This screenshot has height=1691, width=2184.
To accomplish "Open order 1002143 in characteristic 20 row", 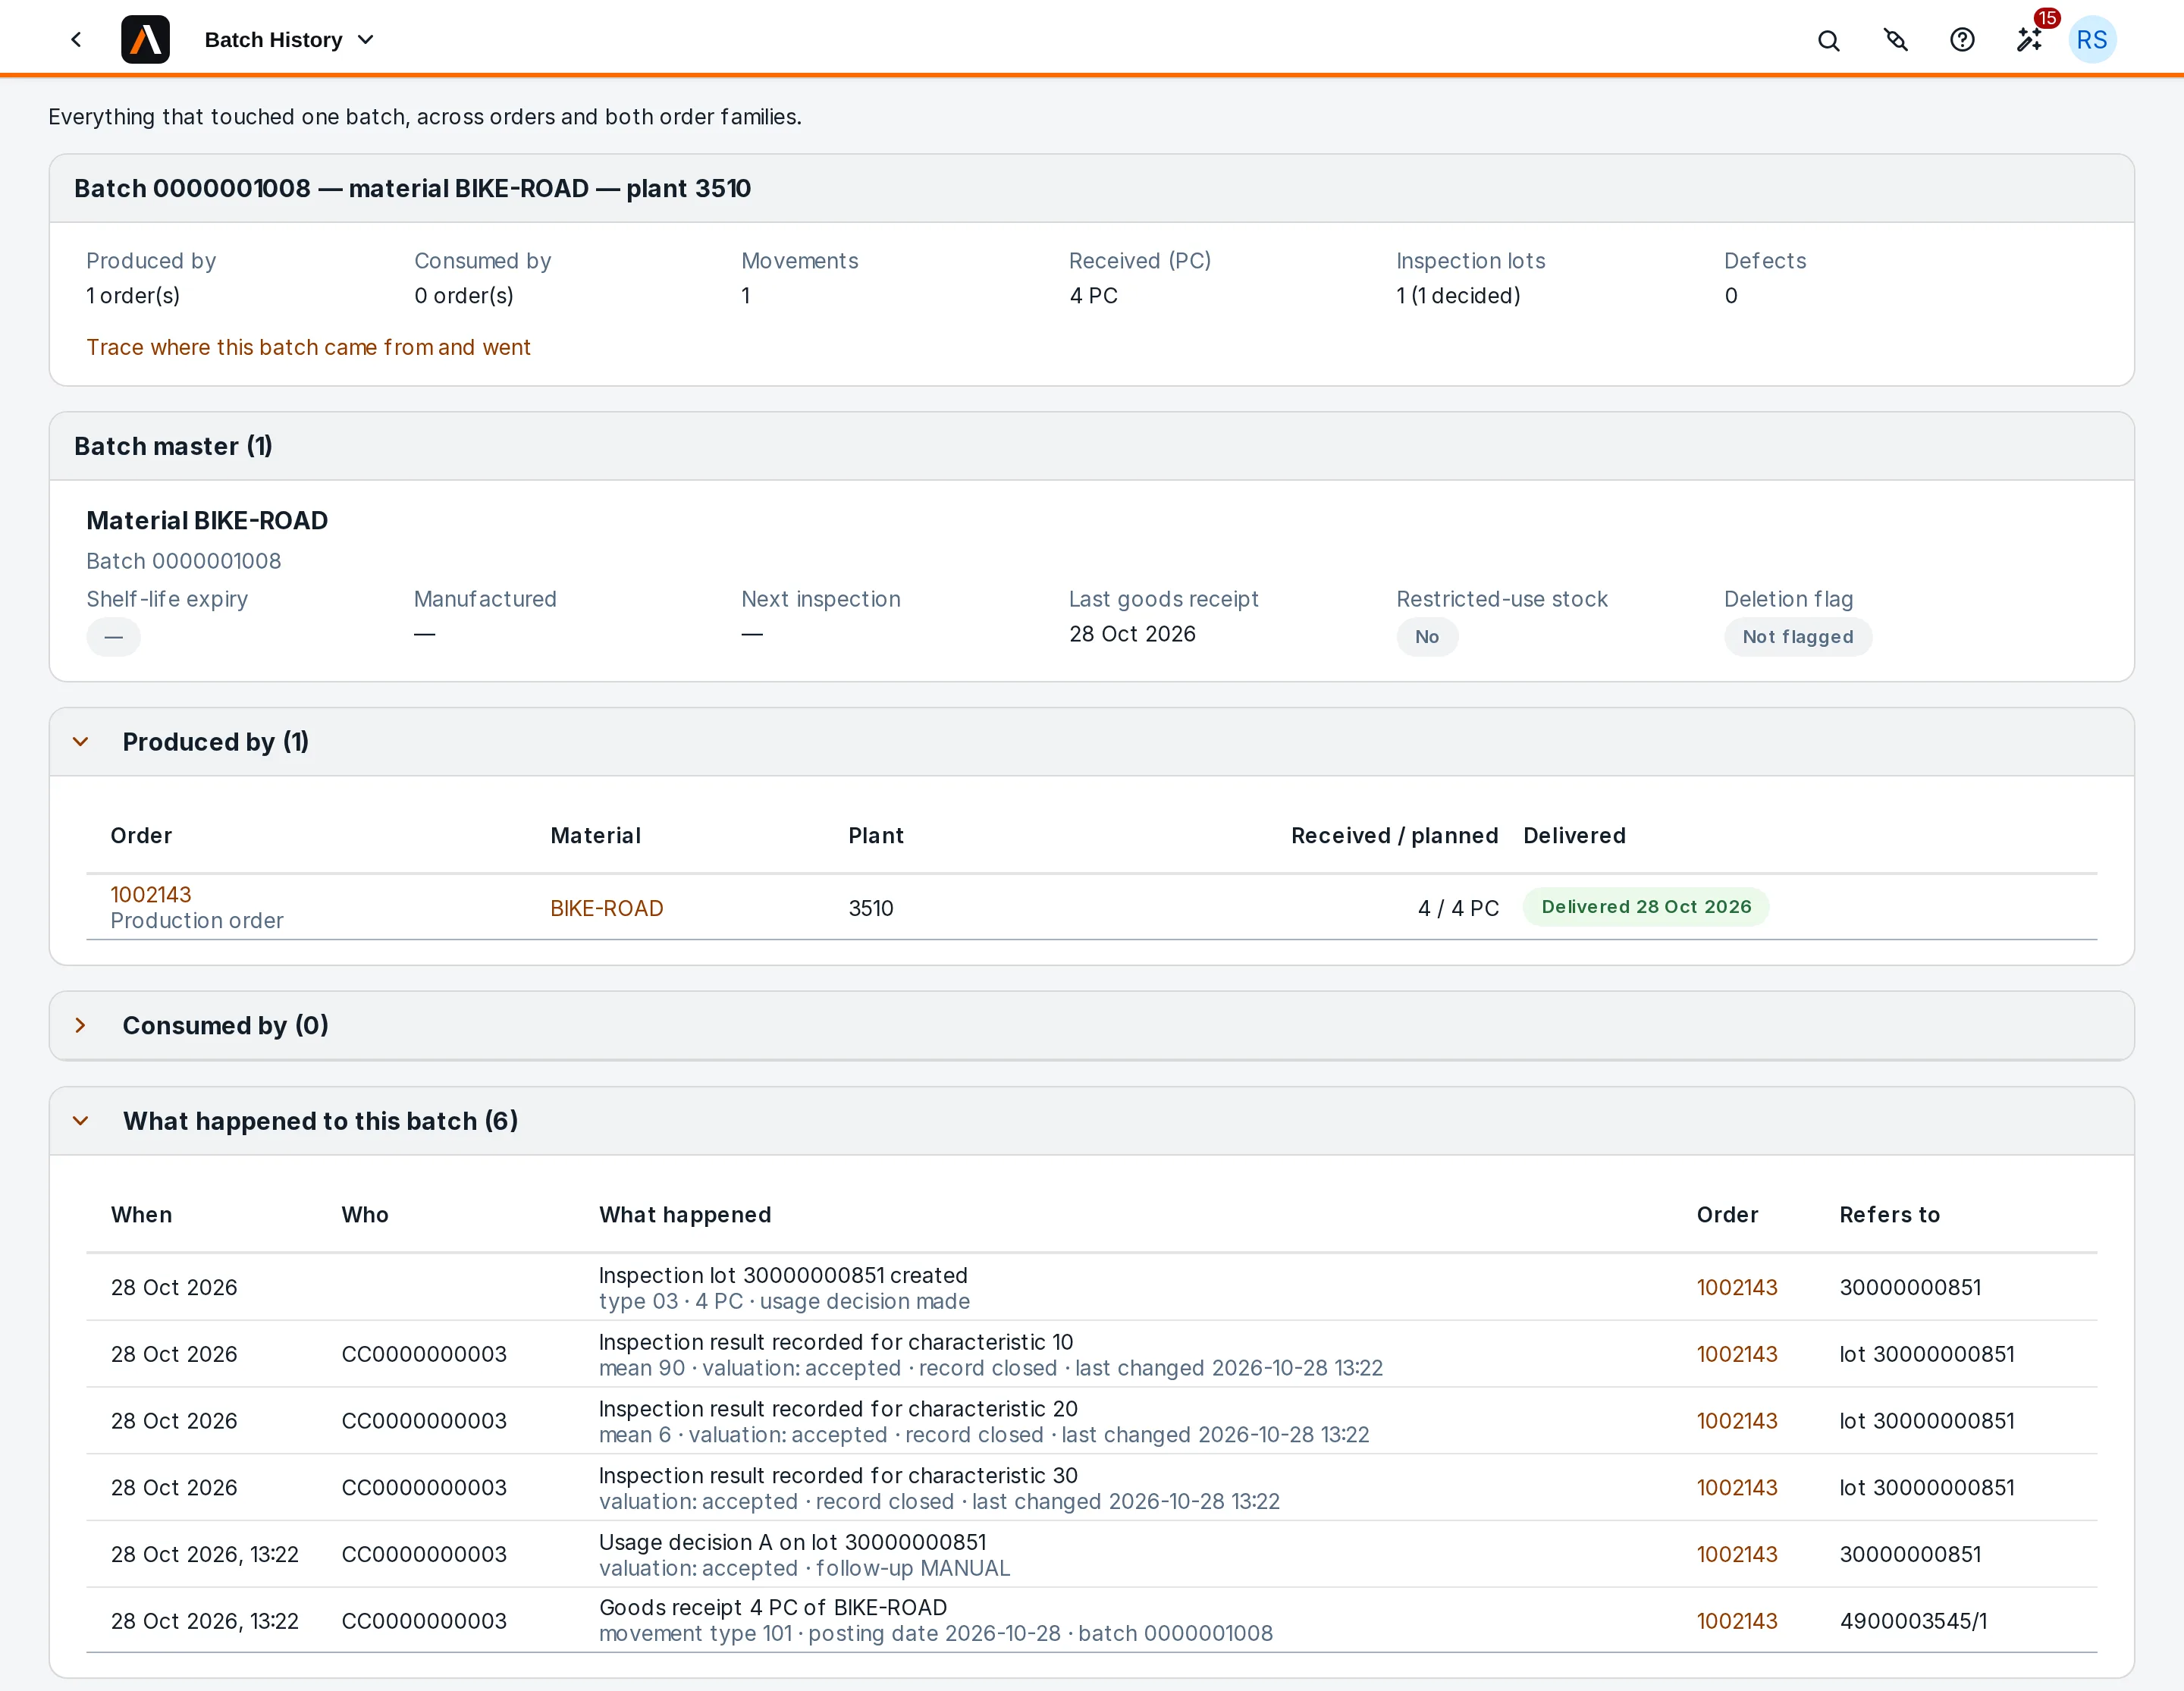I will [x=1737, y=1421].
